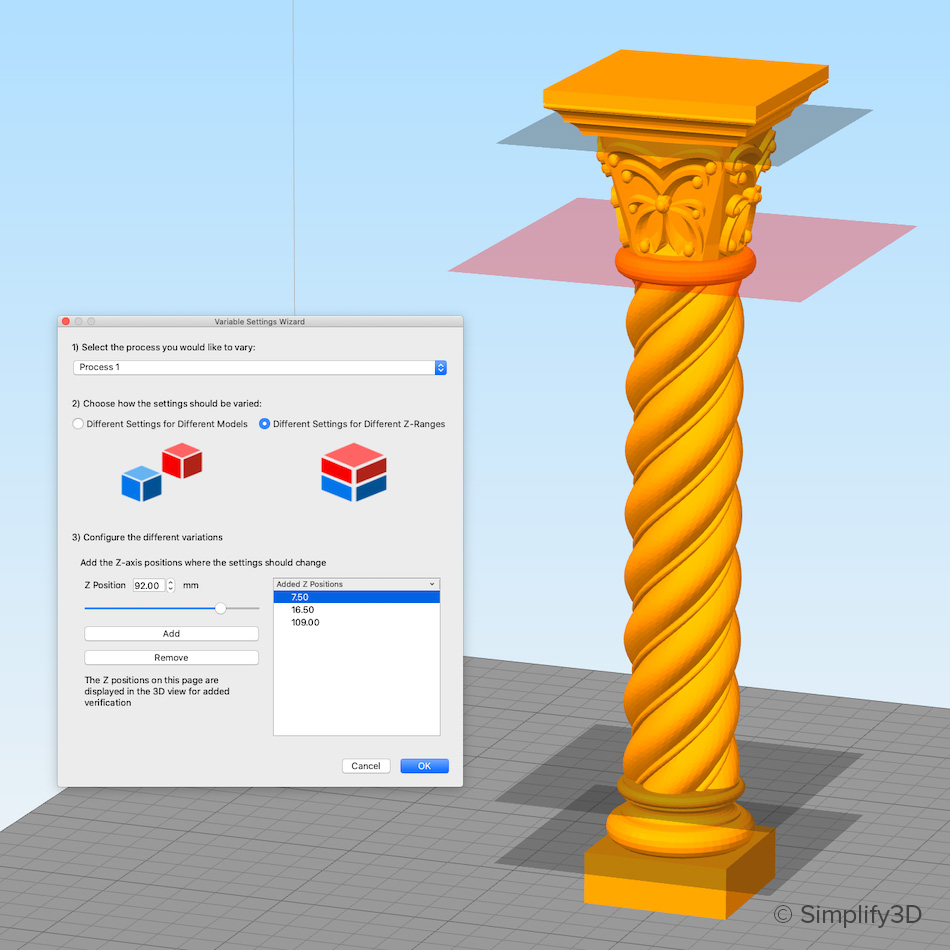The image size is (950, 950).
Task: Click the Z Position stepper down arrow
Action: click(170, 588)
